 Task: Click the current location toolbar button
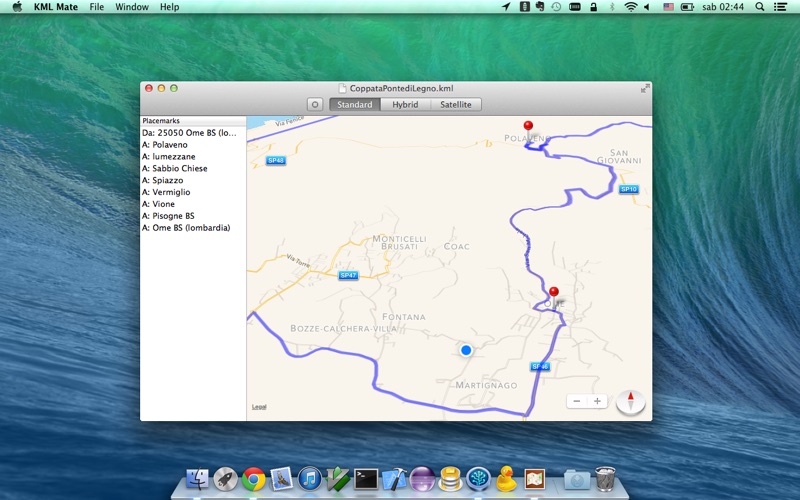point(315,105)
